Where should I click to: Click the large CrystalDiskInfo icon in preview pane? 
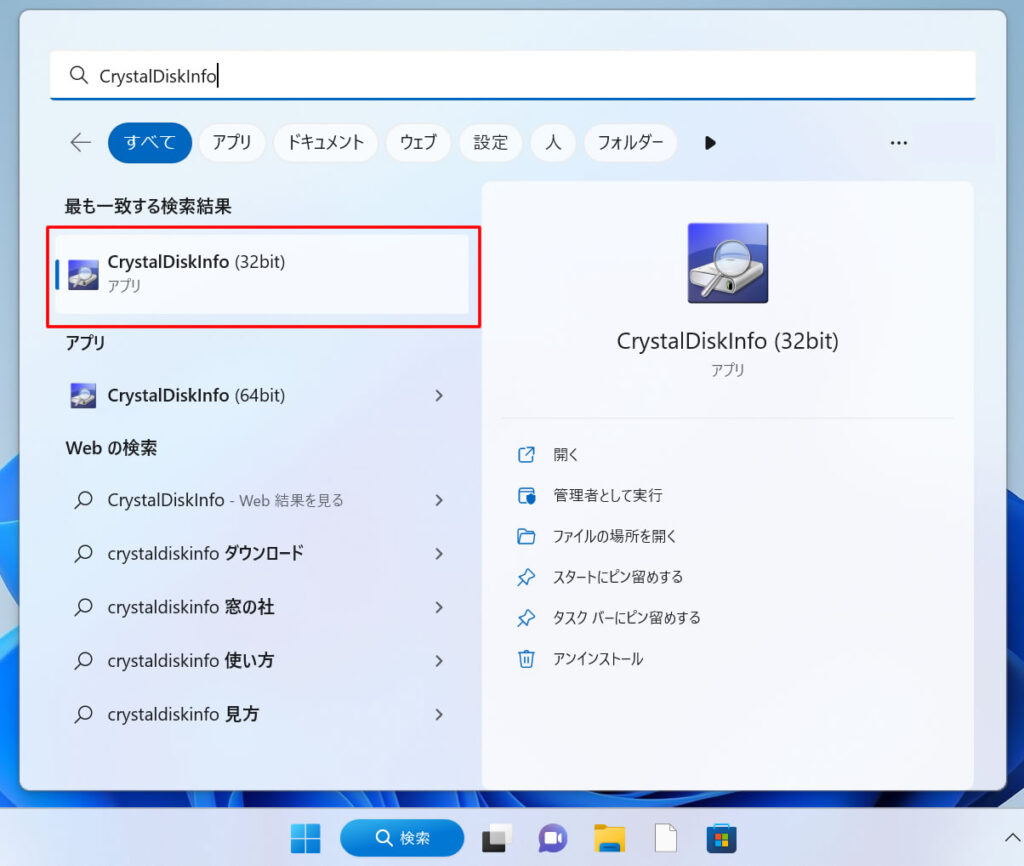point(728,263)
